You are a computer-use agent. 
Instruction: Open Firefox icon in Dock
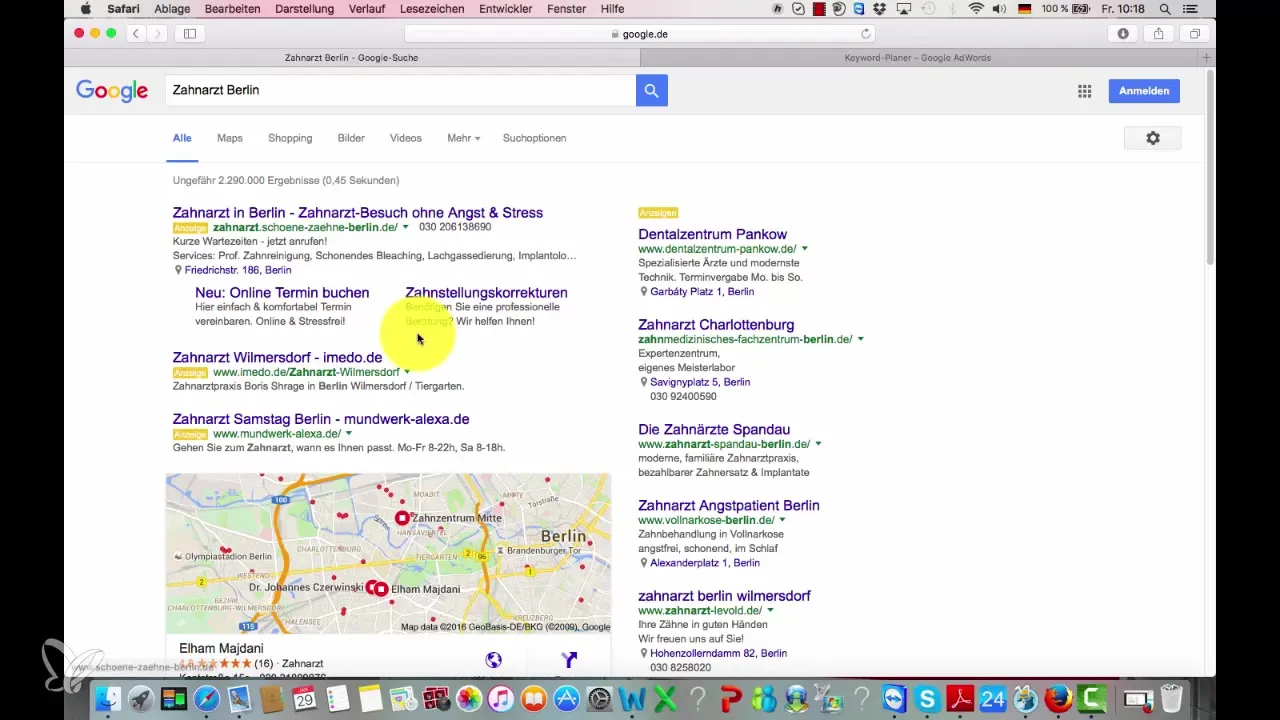point(1058,698)
